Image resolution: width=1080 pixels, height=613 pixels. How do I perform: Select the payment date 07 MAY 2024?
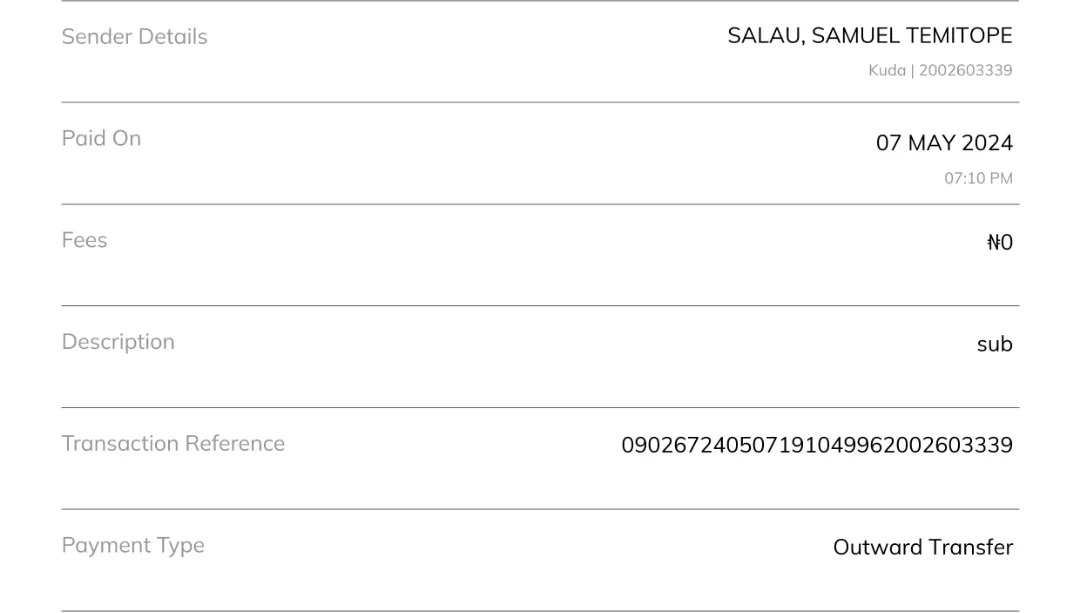point(944,143)
